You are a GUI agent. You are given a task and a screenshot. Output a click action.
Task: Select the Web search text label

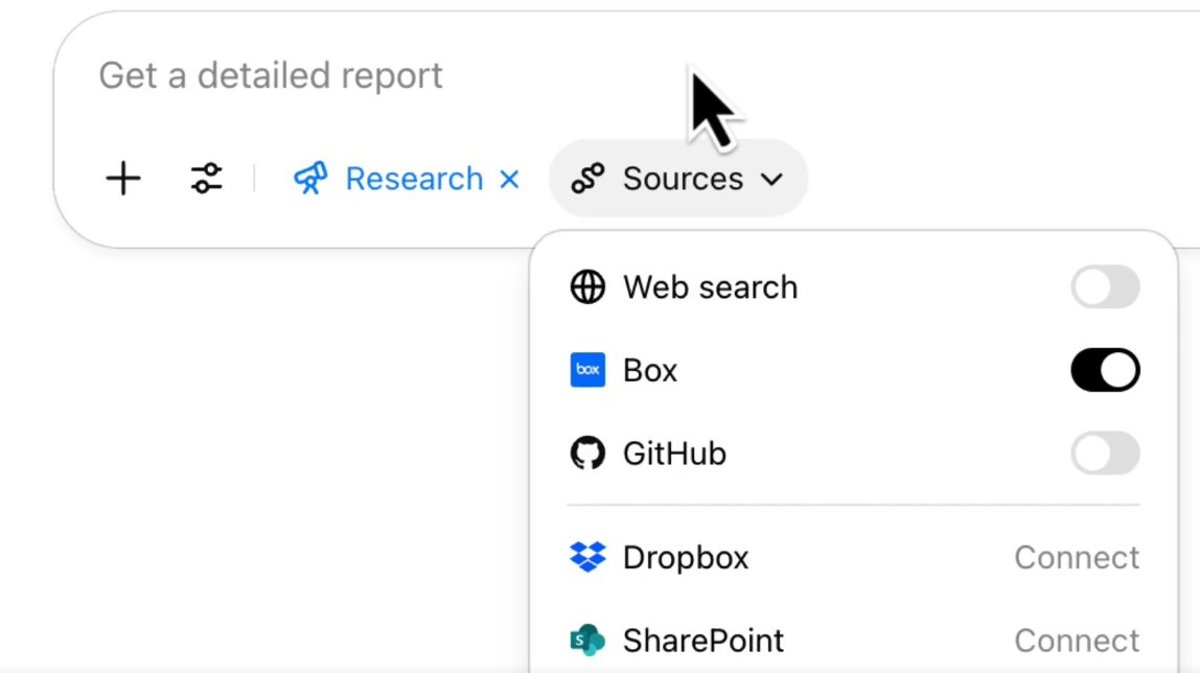coord(710,288)
